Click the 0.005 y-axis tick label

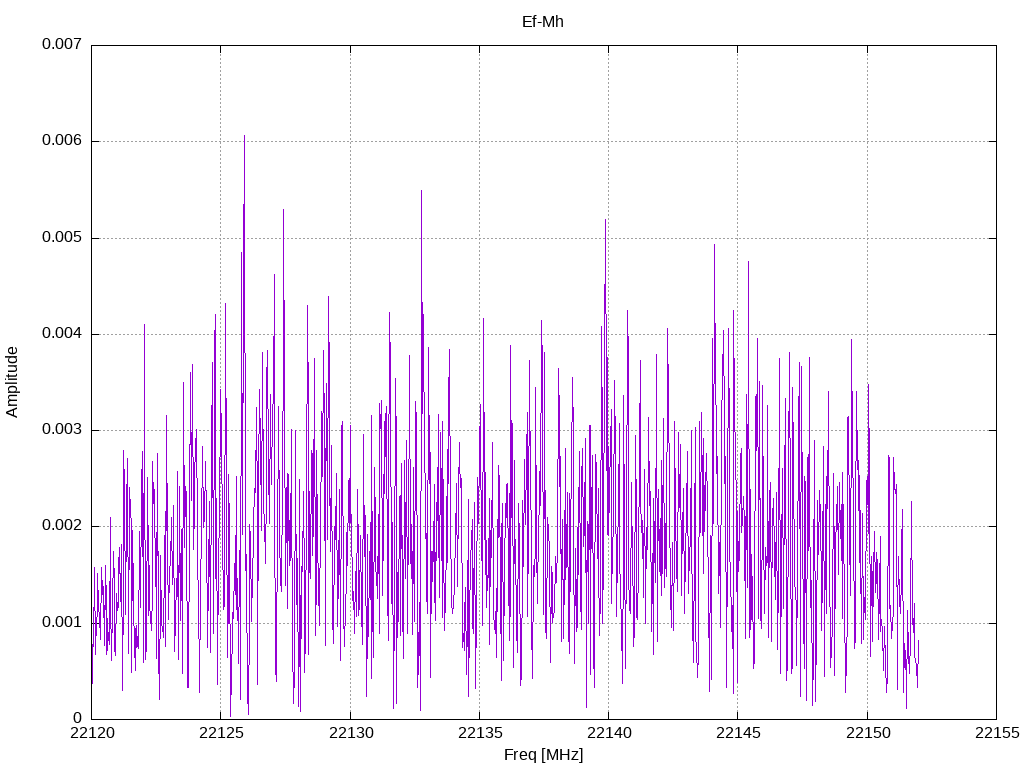(62, 237)
